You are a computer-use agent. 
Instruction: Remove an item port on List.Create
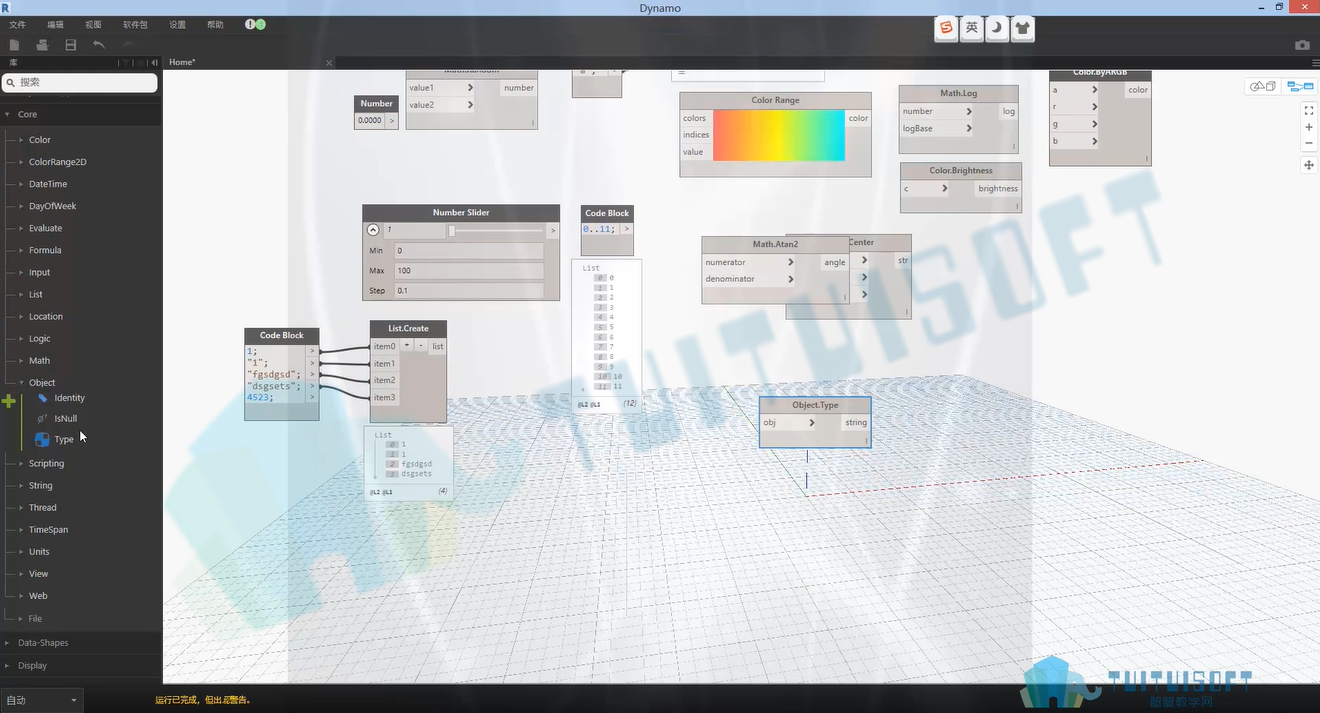pos(421,346)
